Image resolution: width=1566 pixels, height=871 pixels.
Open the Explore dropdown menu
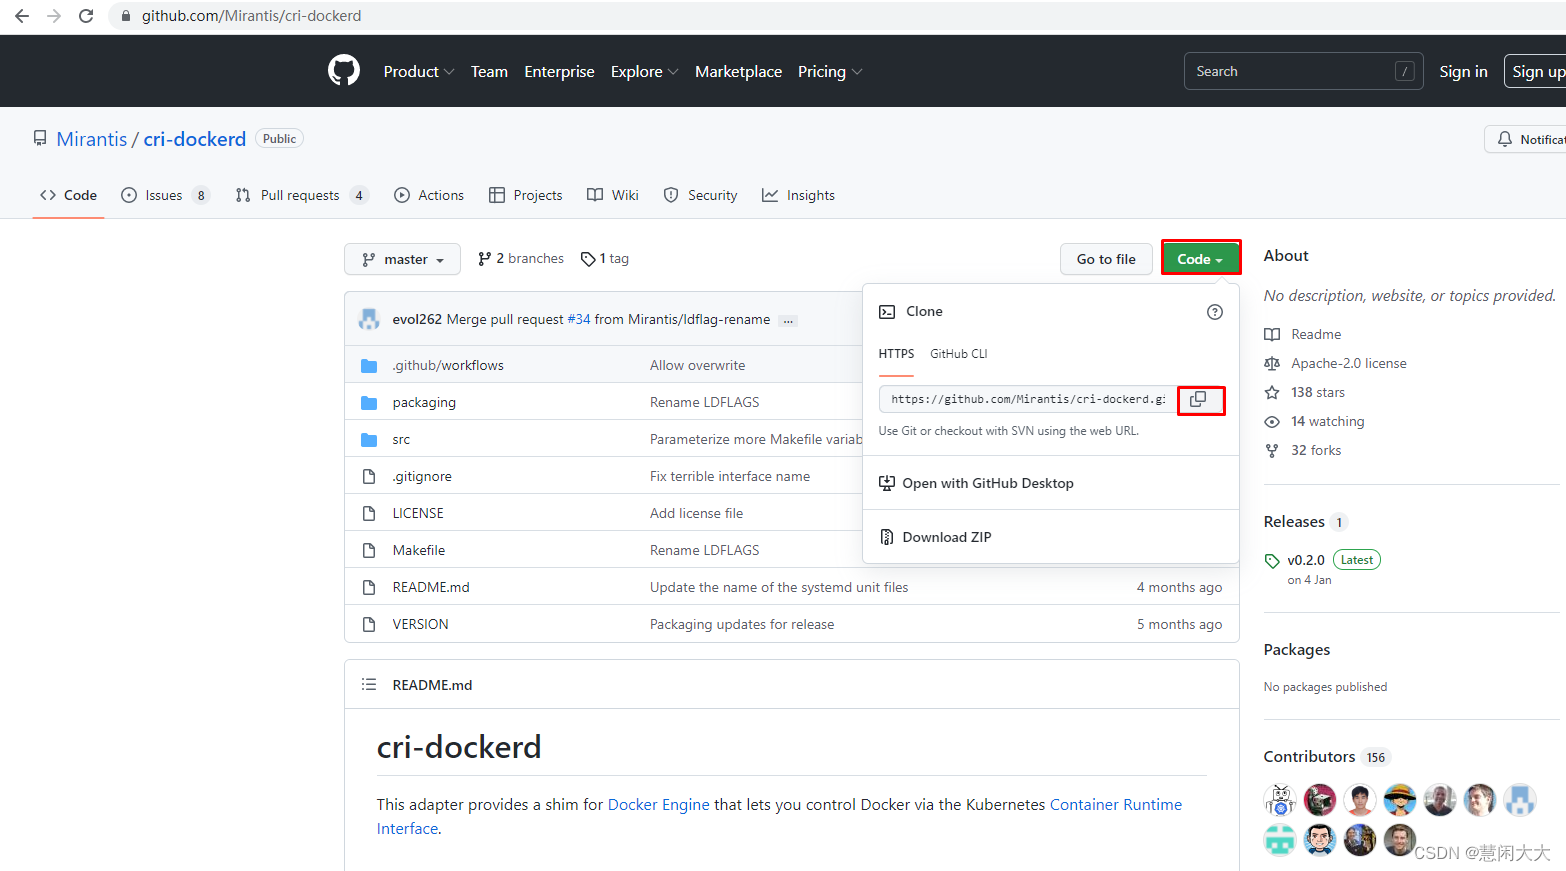tap(644, 72)
